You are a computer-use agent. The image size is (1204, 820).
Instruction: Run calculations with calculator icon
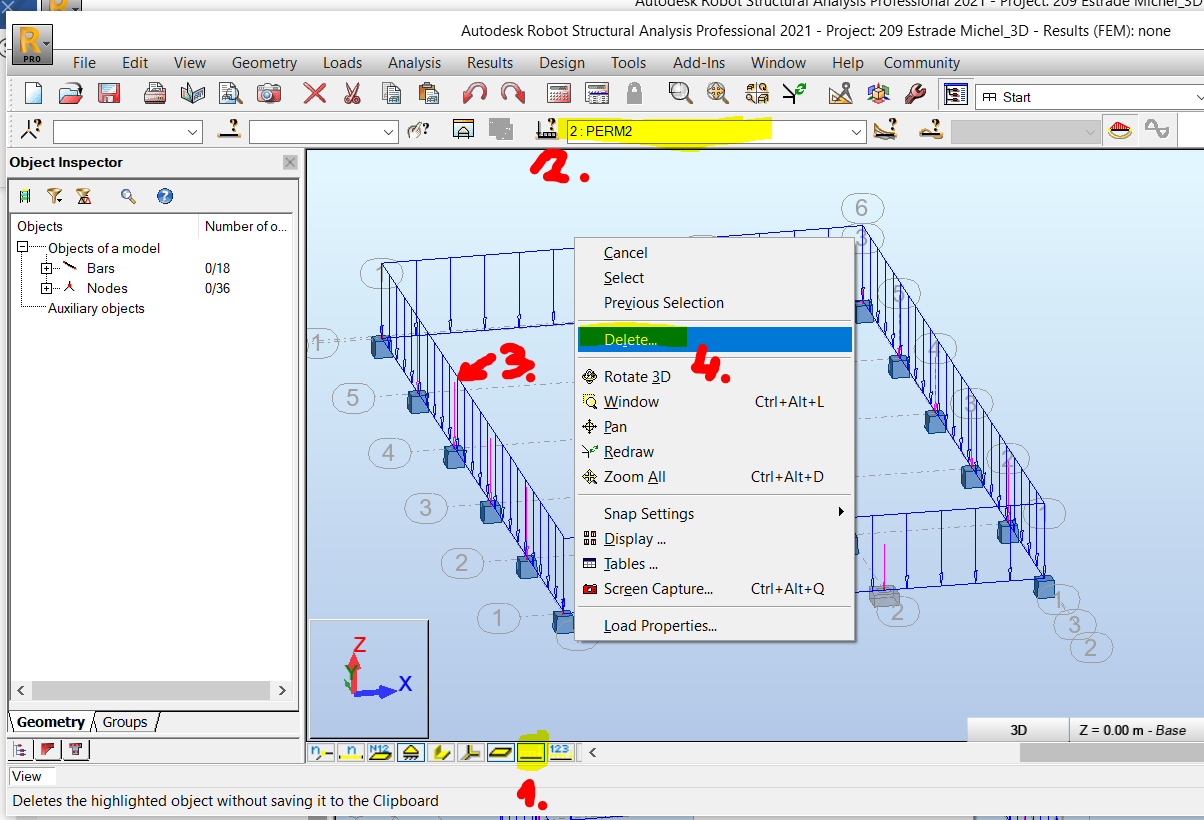[559, 94]
